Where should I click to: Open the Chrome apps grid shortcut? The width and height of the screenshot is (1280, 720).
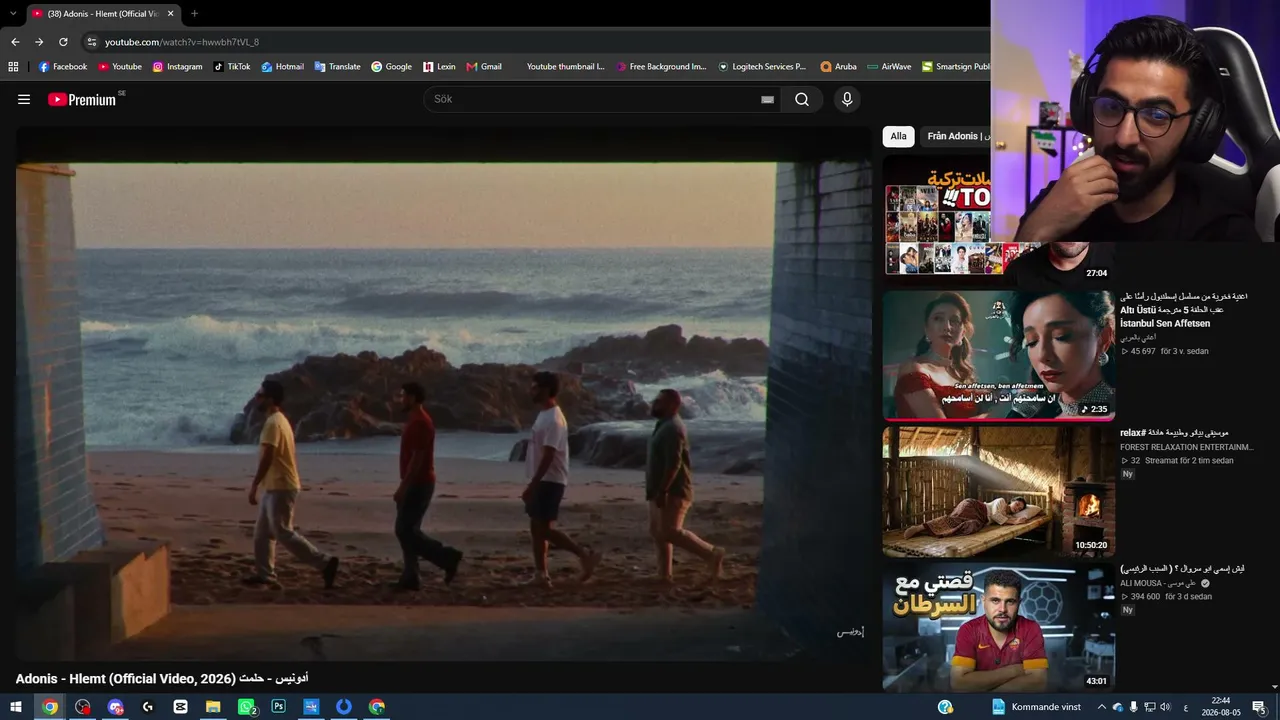coord(13,67)
